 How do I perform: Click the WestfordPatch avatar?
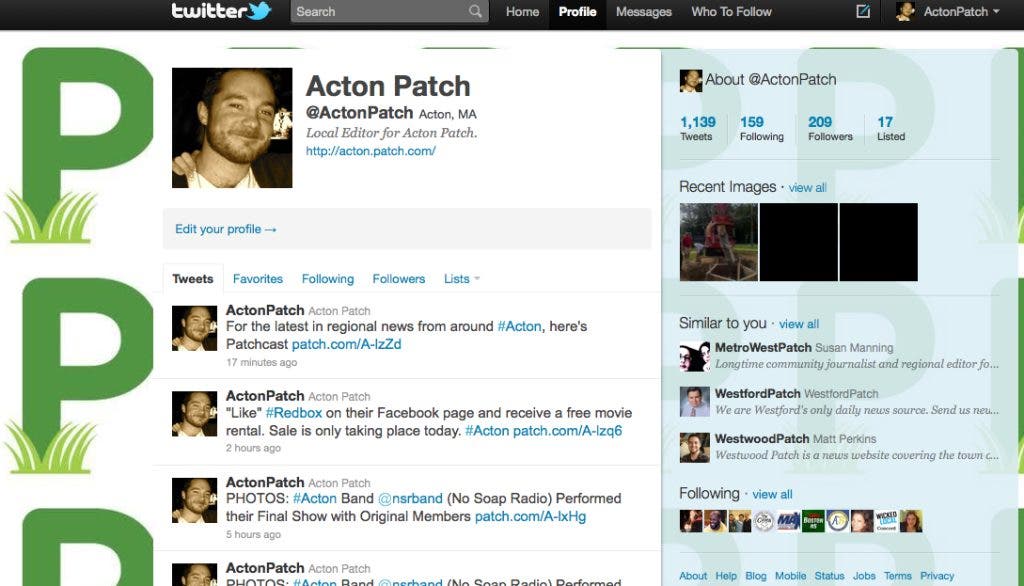pos(694,402)
